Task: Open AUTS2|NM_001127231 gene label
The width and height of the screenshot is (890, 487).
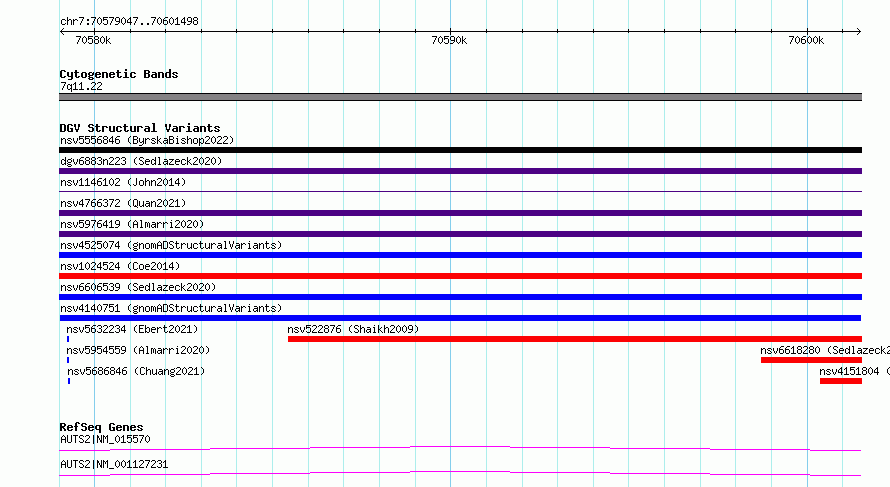Action: [114, 464]
